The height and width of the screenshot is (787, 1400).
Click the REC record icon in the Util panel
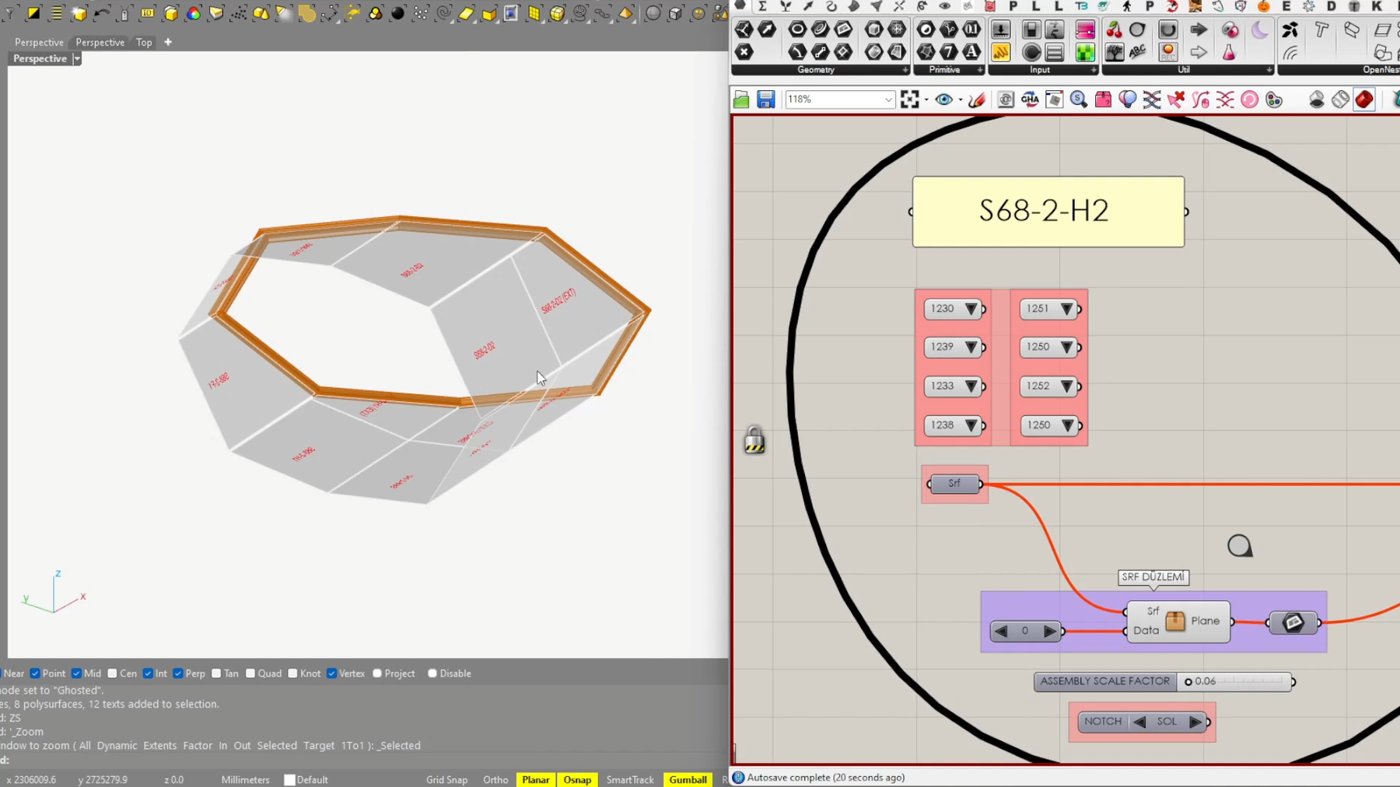[1167, 52]
